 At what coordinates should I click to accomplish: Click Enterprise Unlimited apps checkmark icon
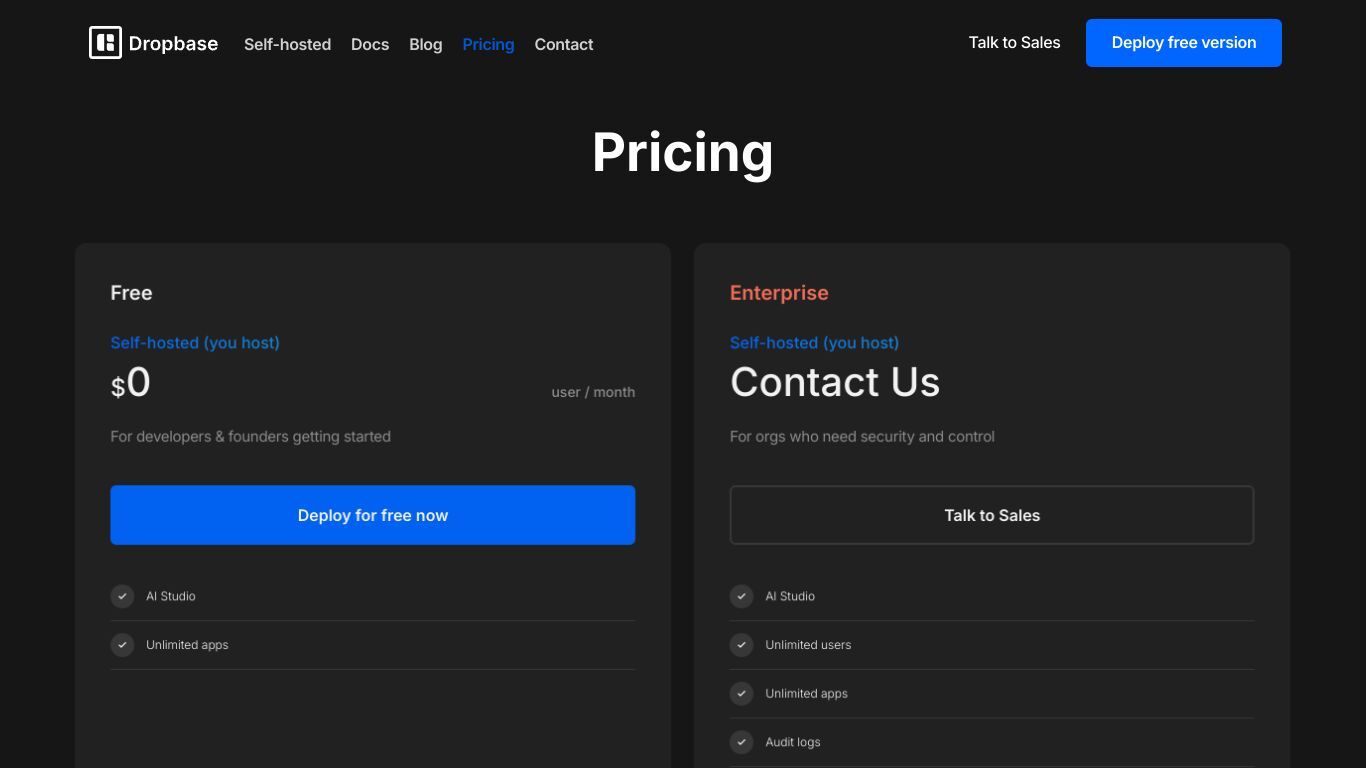pos(741,694)
